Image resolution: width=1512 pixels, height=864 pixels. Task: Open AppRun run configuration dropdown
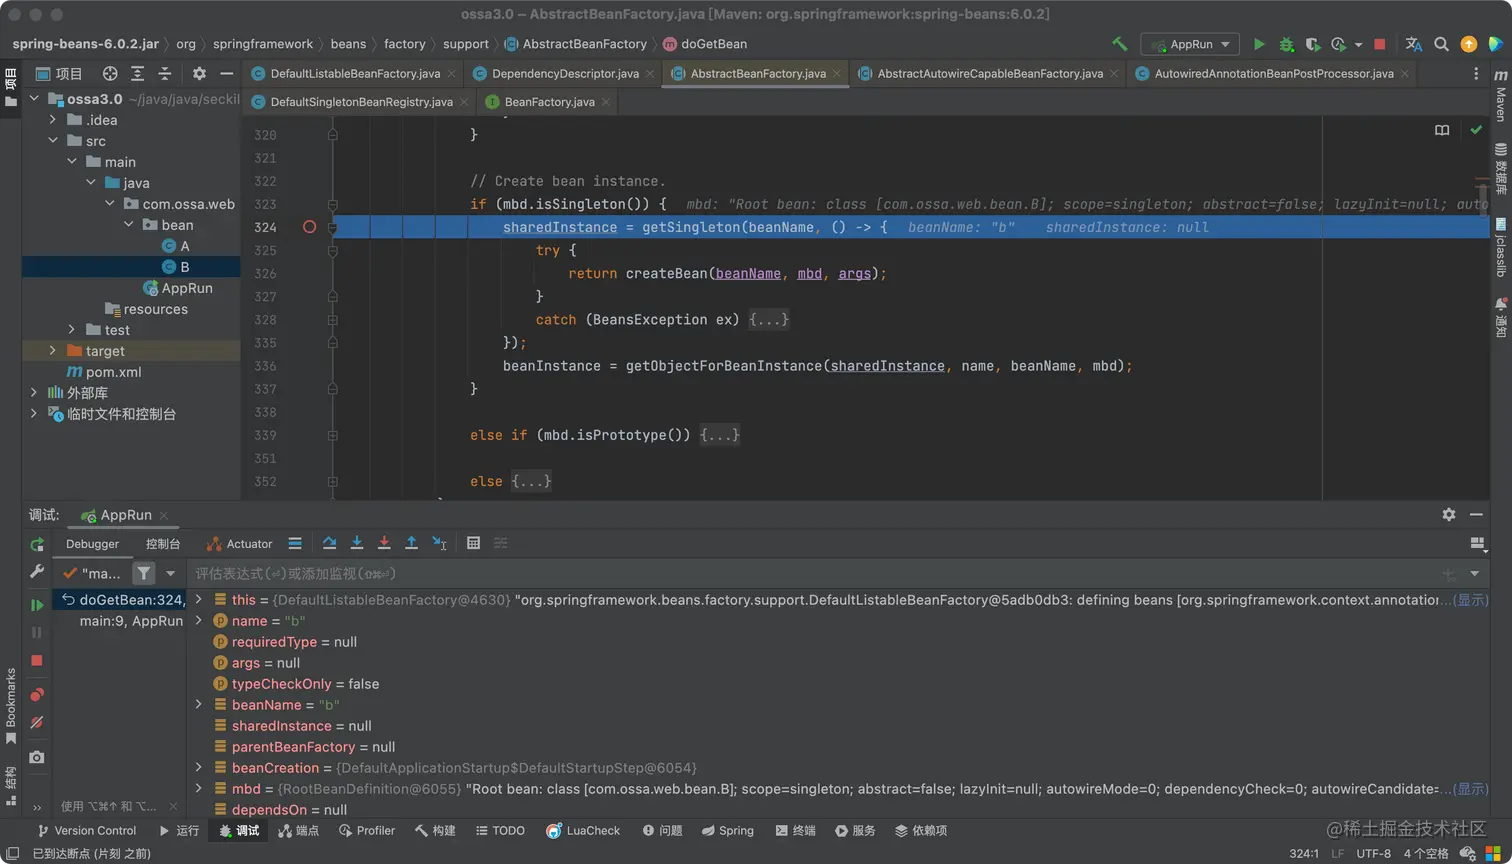[x=1190, y=44]
